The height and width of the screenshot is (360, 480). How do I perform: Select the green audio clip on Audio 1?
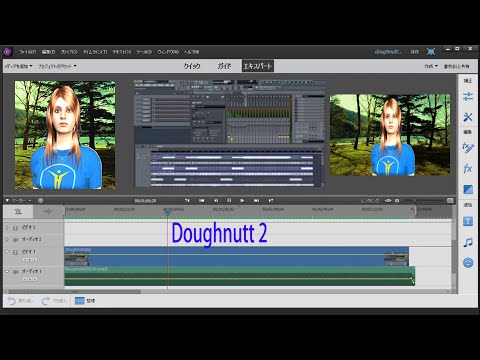point(239,276)
